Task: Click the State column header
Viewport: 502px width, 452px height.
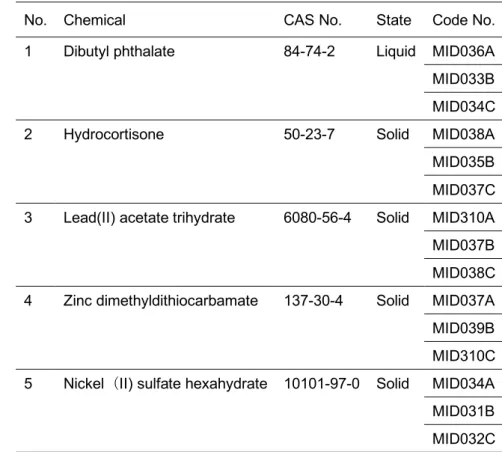Action: tap(394, 20)
